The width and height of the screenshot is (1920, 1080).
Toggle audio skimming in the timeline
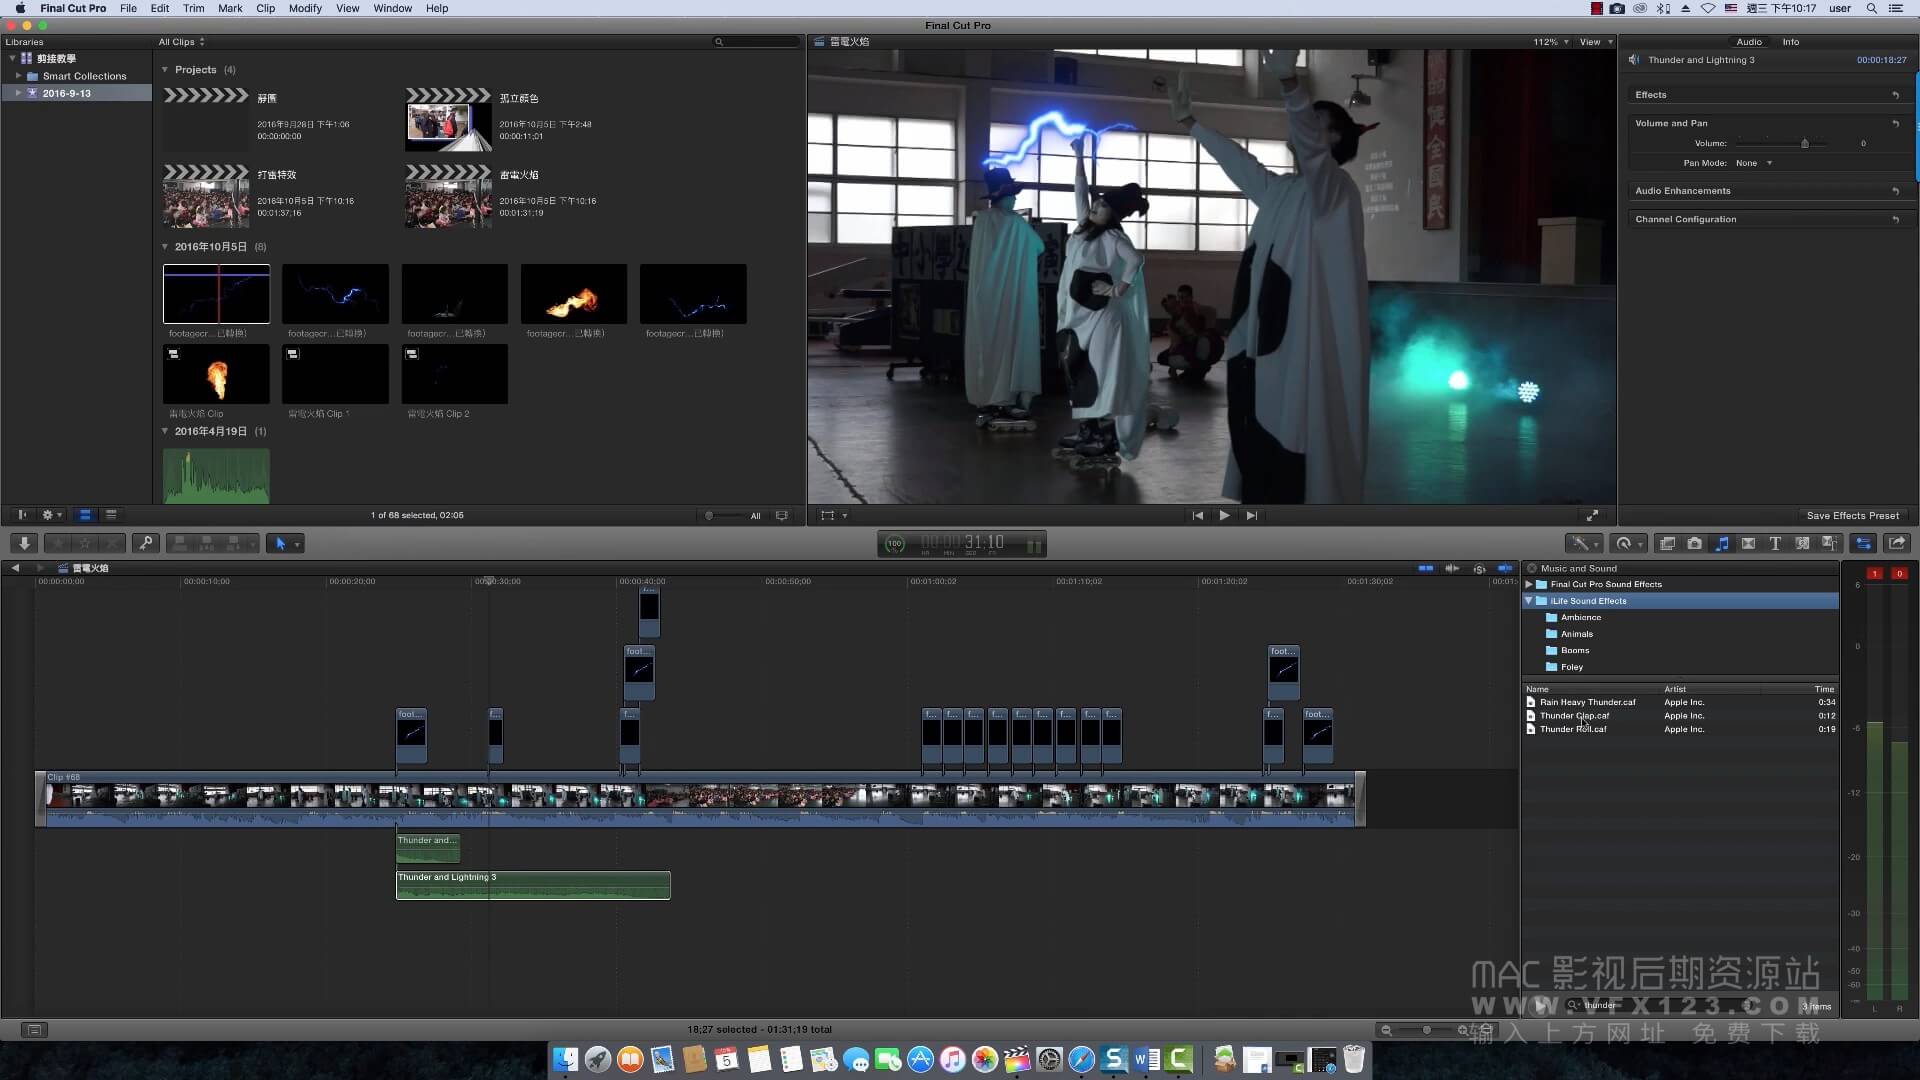coord(1452,568)
